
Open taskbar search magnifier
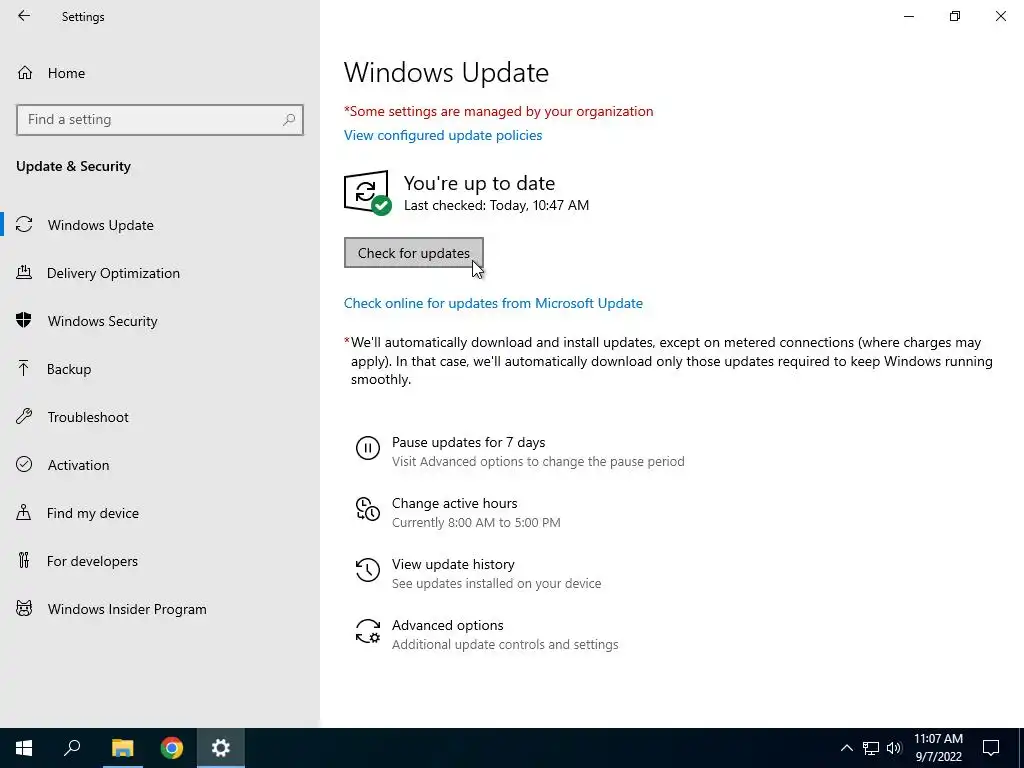[72, 748]
